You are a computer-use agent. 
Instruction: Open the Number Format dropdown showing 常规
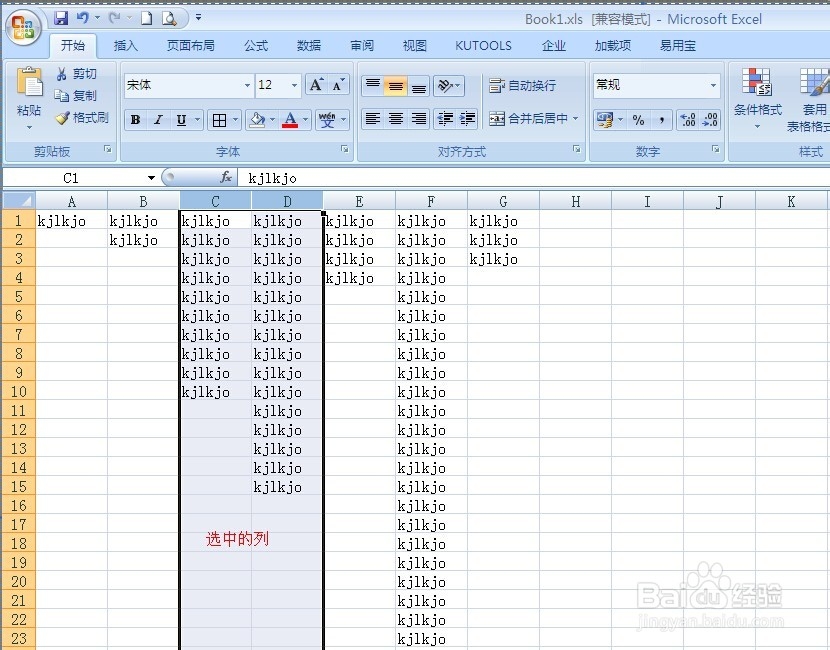[x=712, y=86]
